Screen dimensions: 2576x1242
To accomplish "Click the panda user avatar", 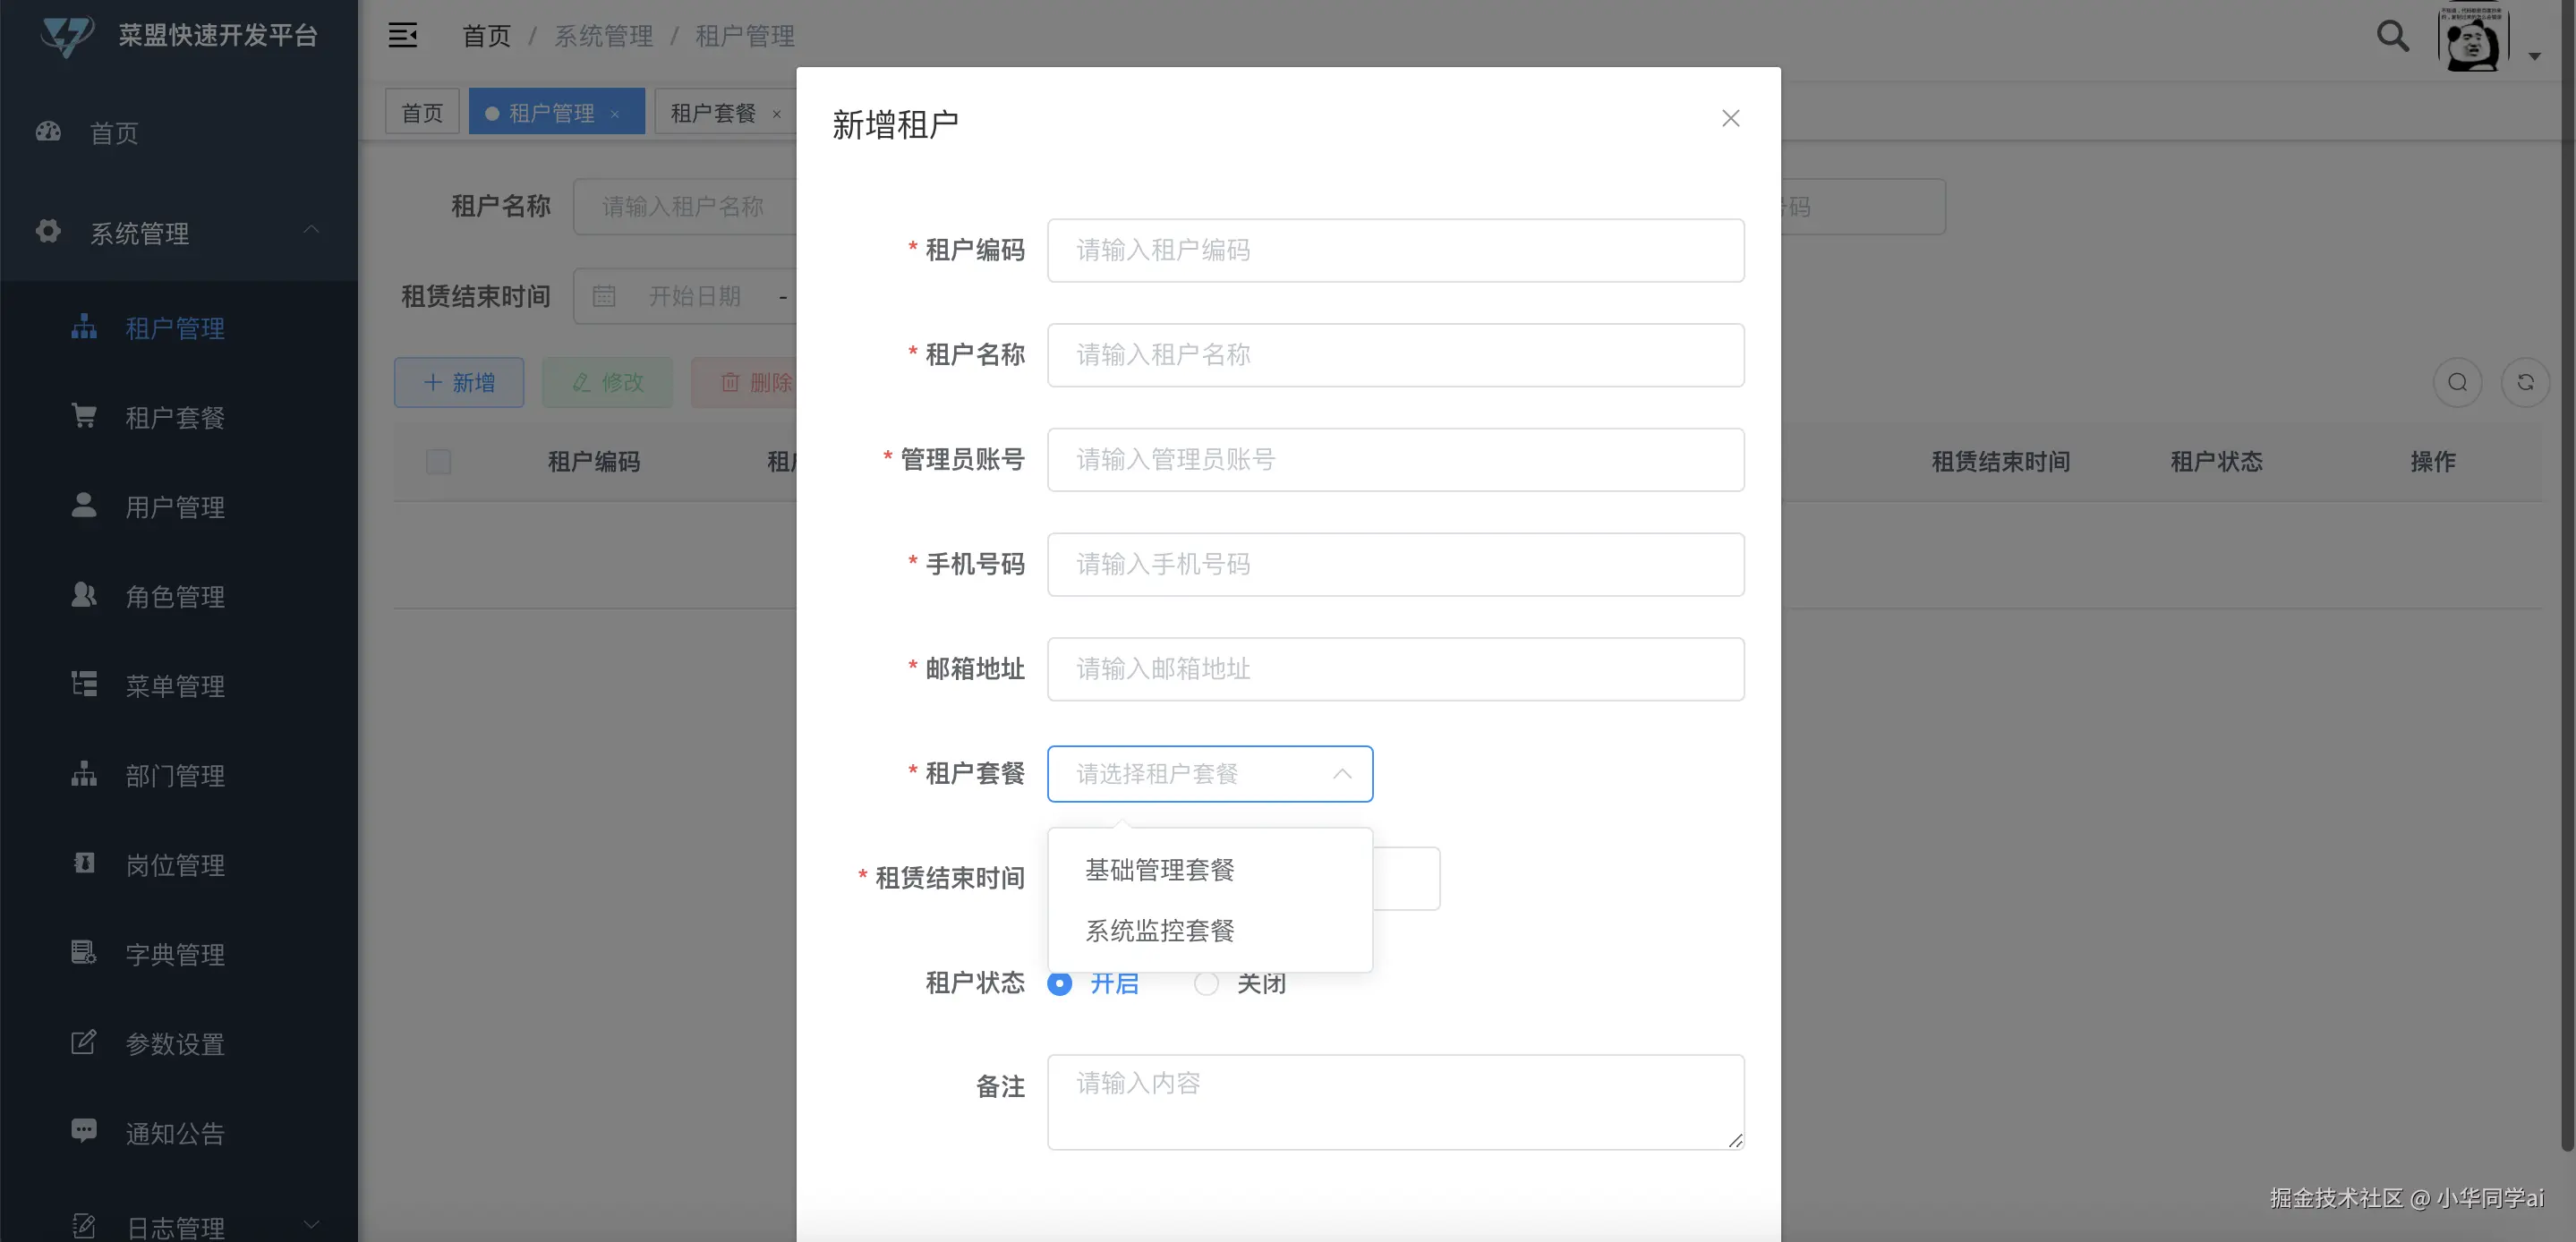I will point(2472,40).
